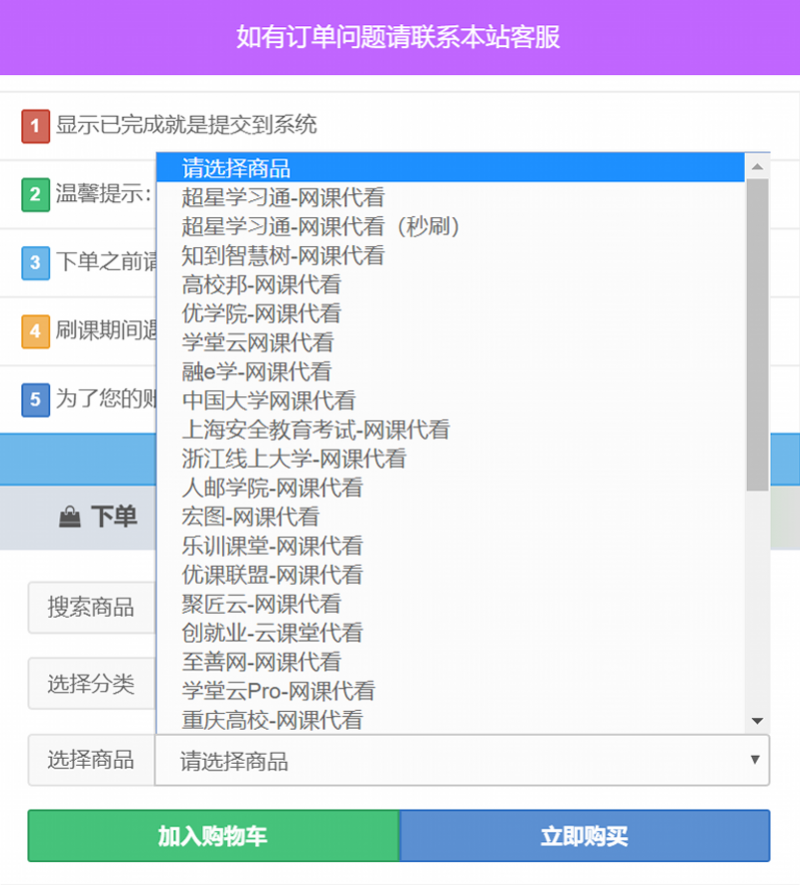Screen dimensions: 800x885
Task: Click the dropdown list scrollbar thumb
Action: [x=757, y=335]
